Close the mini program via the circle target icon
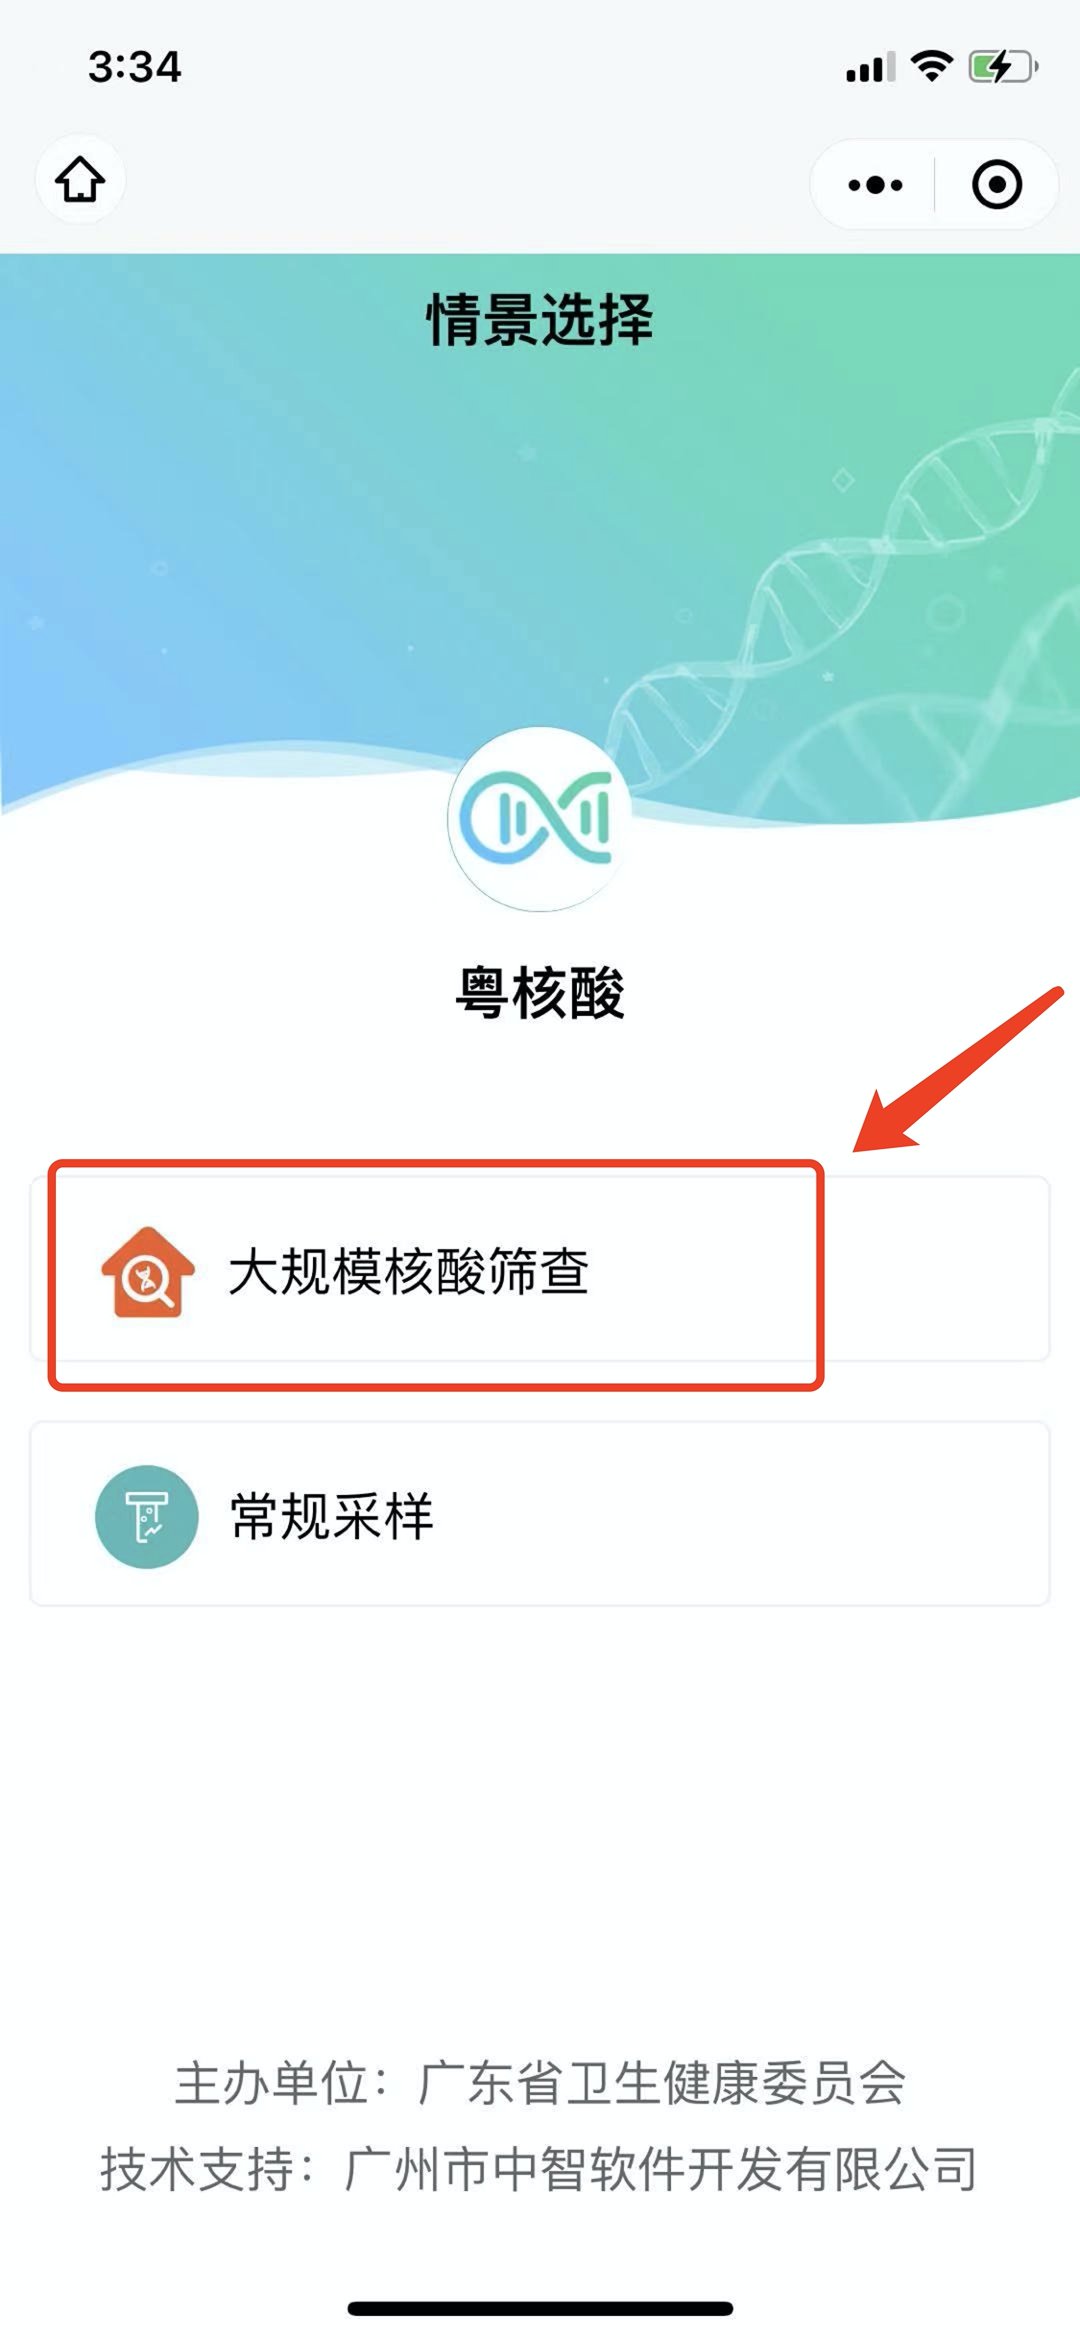Image resolution: width=1080 pixels, height=2339 pixels. tap(997, 185)
